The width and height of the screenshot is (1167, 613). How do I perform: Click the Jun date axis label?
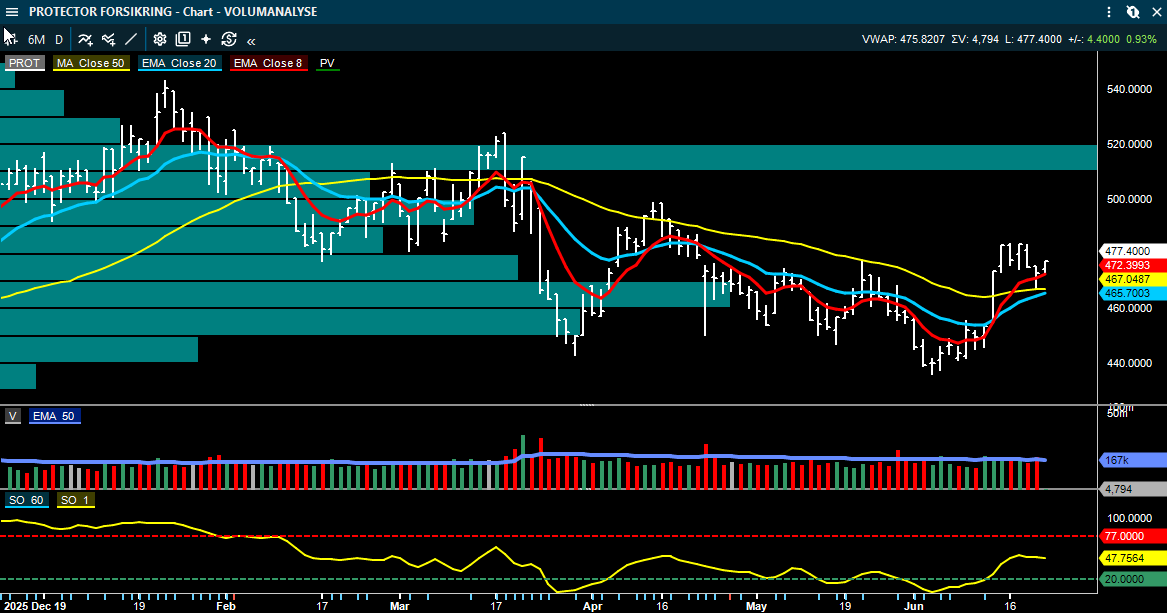pos(913,606)
